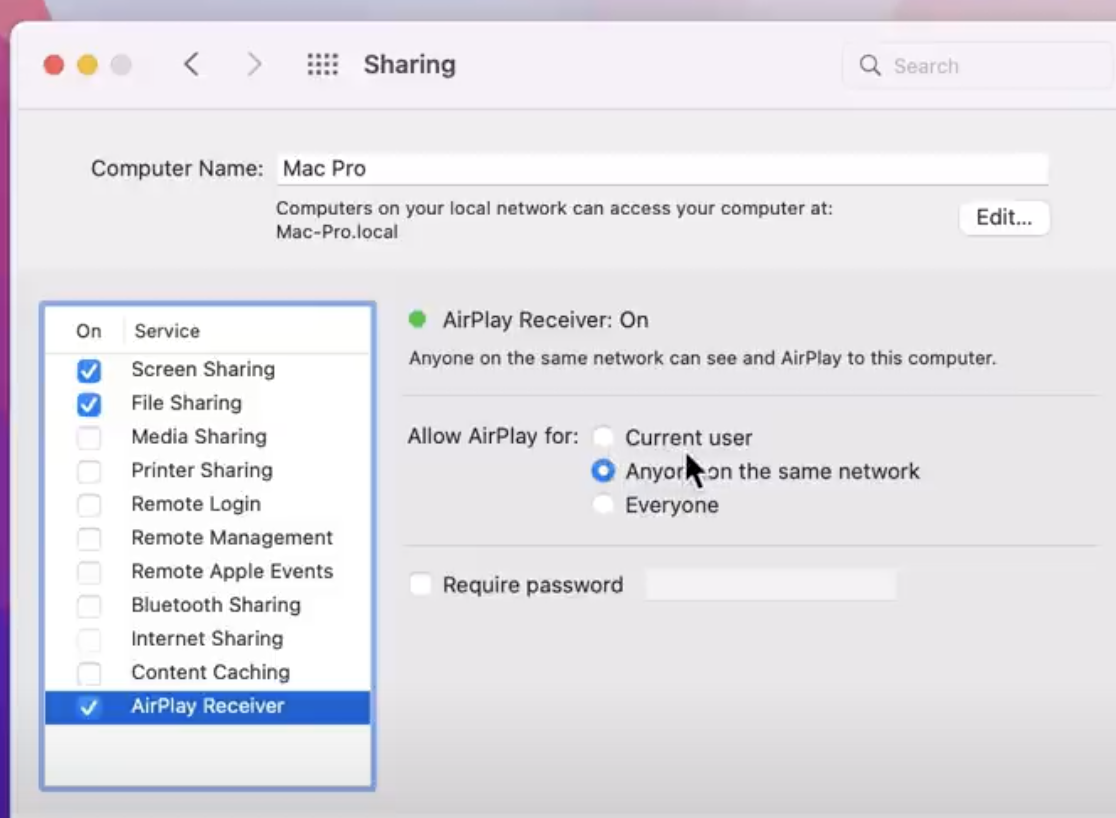Close the Sharing window with red button
The image size is (1116, 818).
pos(53,65)
